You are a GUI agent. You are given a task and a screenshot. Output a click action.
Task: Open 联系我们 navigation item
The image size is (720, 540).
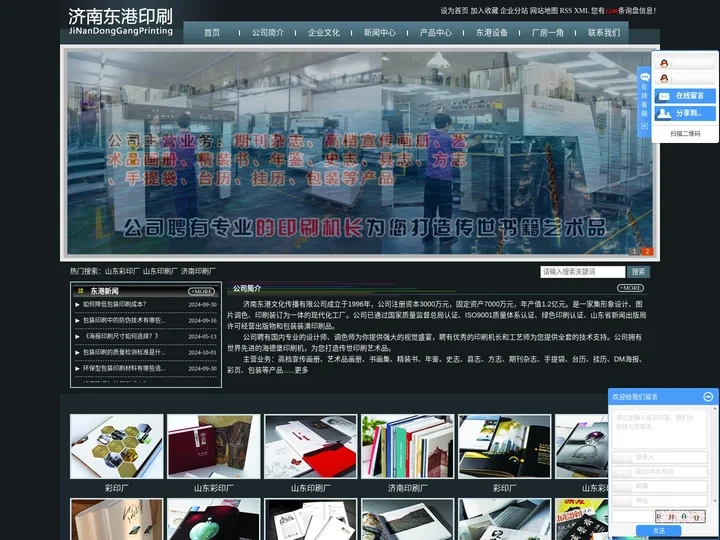tap(604, 33)
